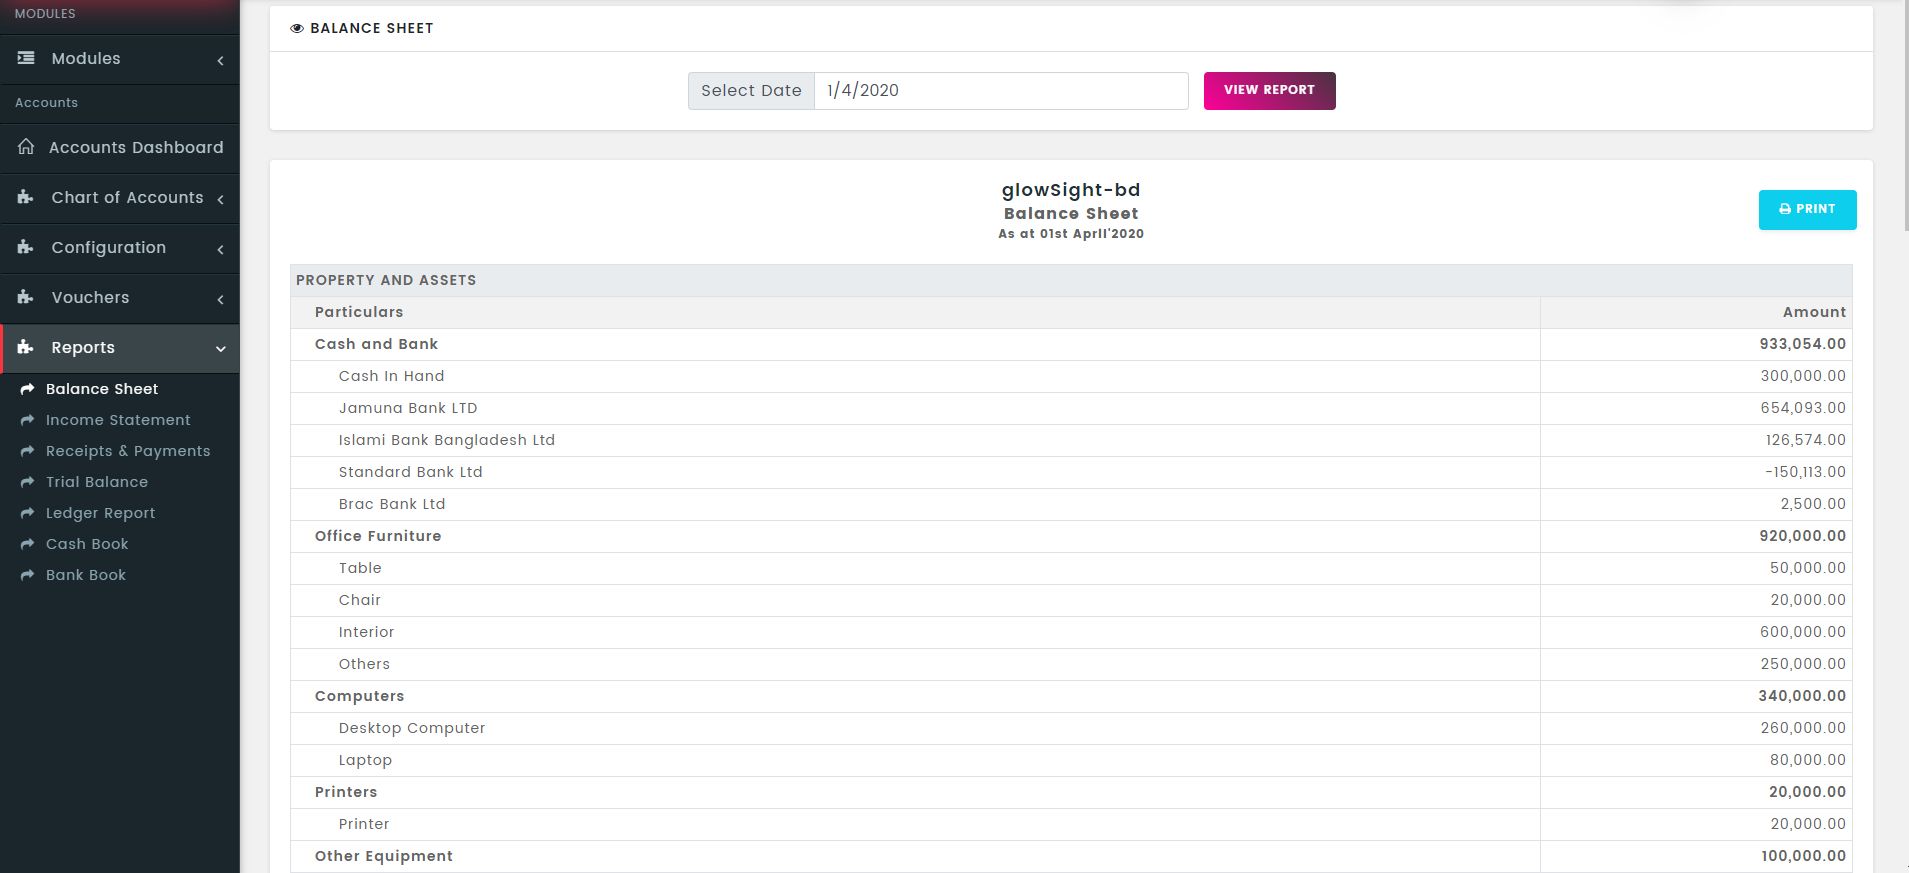The width and height of the screenshot is (1909, 873).
Task: Click the Select Date input field
Action: [1001, 91]
